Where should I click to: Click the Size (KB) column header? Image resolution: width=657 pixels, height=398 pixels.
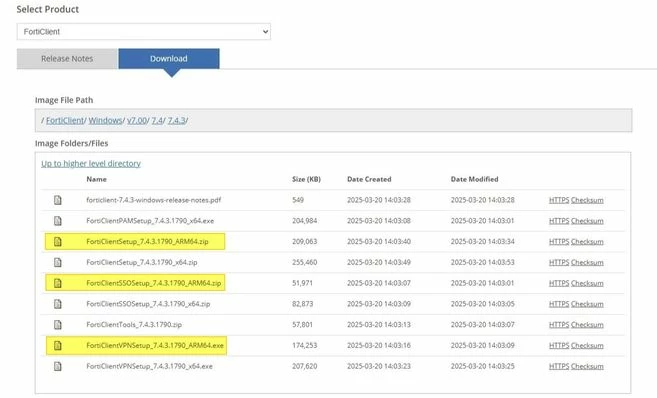point(306,179)
